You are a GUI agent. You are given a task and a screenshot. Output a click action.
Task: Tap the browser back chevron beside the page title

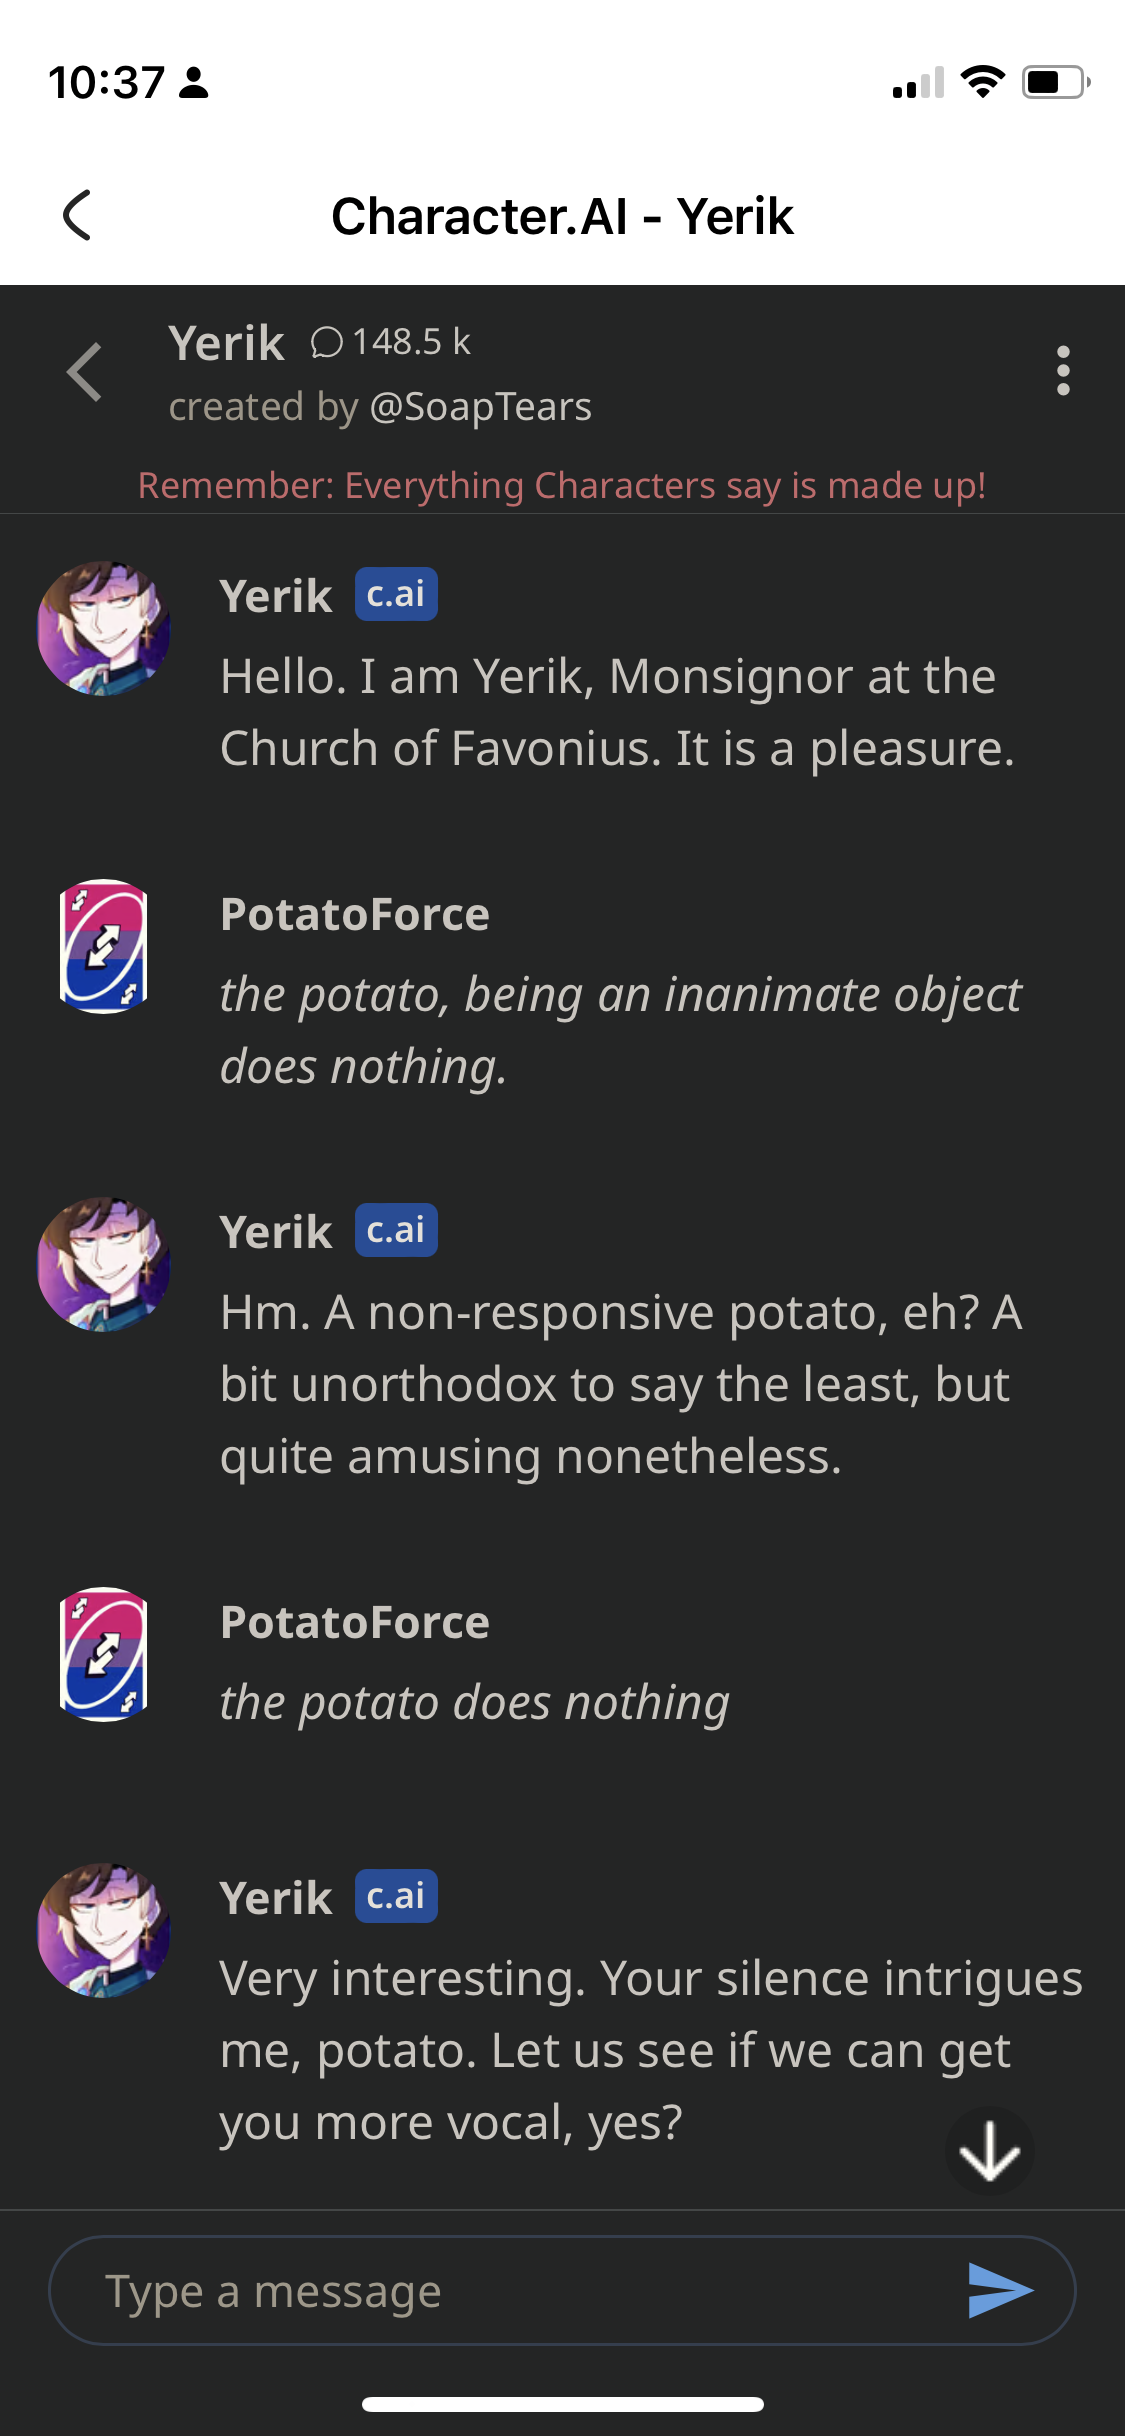77,215
